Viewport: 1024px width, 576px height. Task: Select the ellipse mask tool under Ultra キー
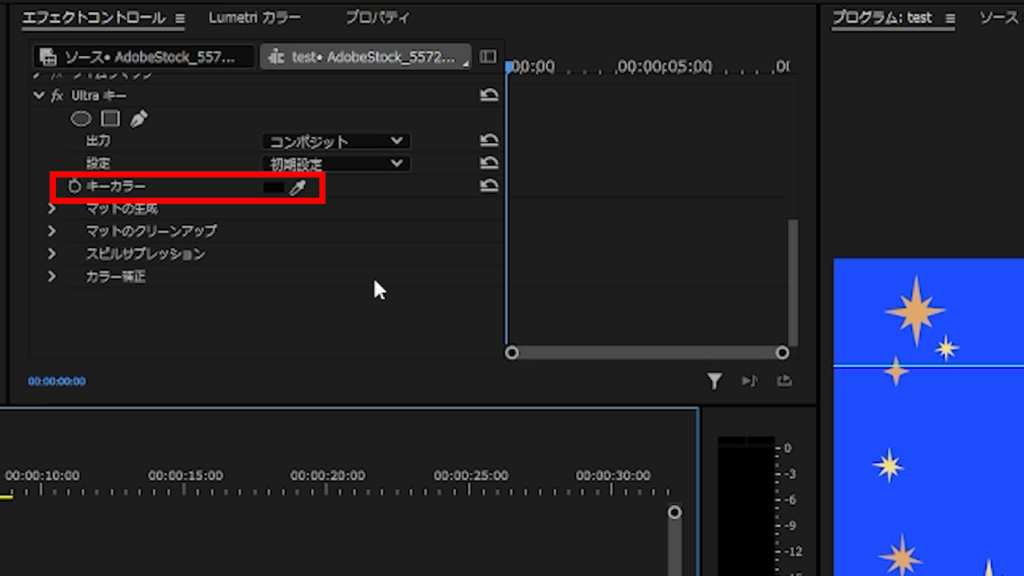[81, 119]
